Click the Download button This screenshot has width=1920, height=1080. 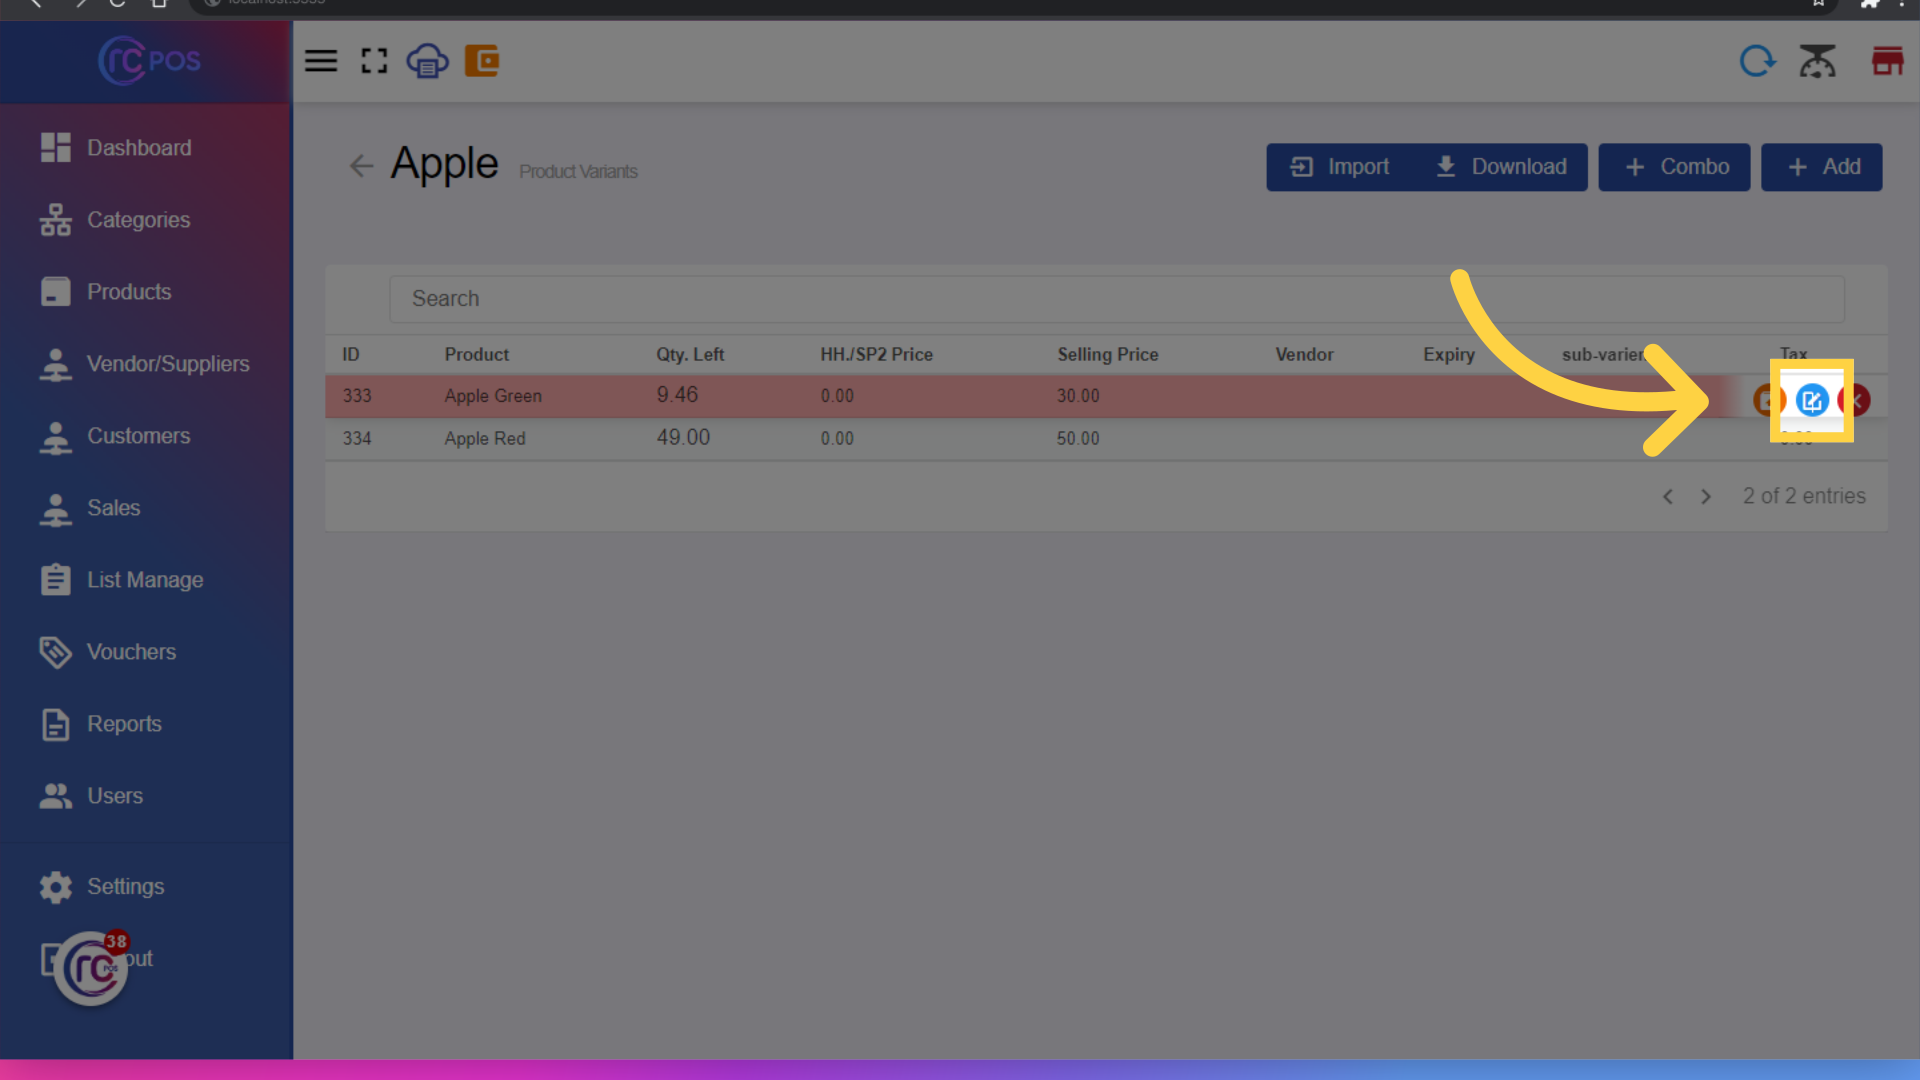[1502, 167]
